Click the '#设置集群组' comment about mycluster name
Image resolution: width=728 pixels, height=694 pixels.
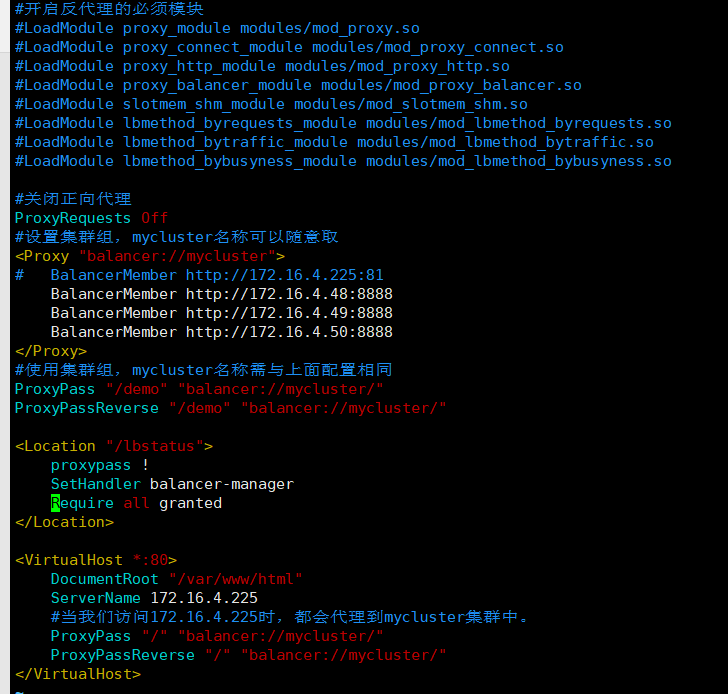pos(176,237)
